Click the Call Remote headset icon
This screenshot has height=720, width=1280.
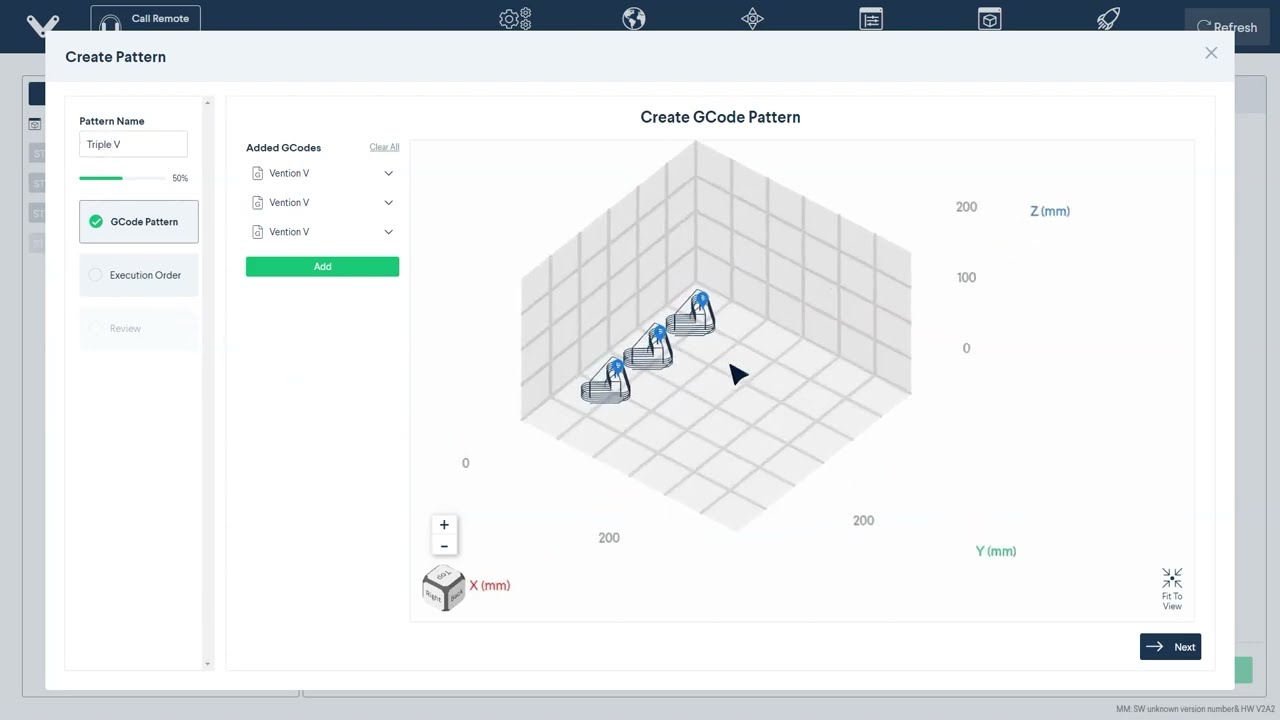[x=110, y=18]
